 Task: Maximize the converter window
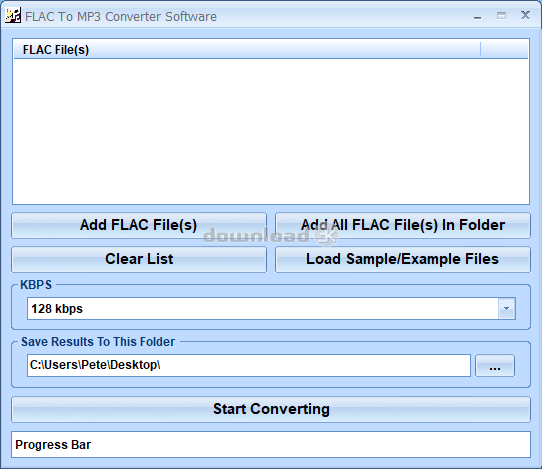pyautogui.click(x=501, y=16)
